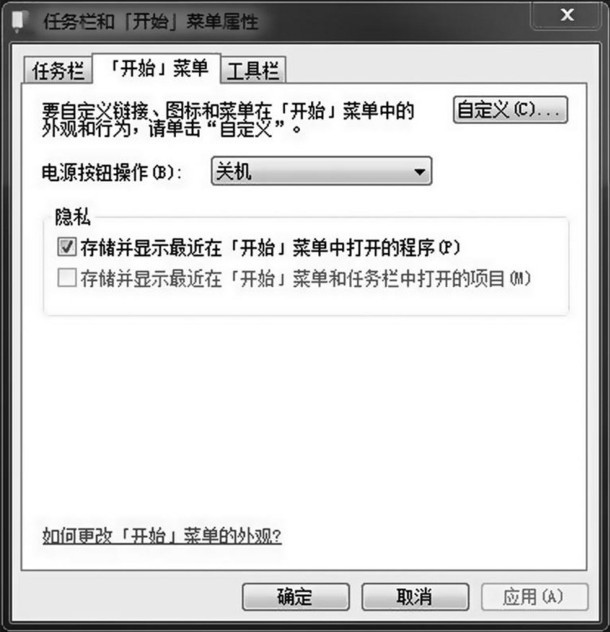Open the 如何更改「开始」菜单的外观 help link

point(162,536)
